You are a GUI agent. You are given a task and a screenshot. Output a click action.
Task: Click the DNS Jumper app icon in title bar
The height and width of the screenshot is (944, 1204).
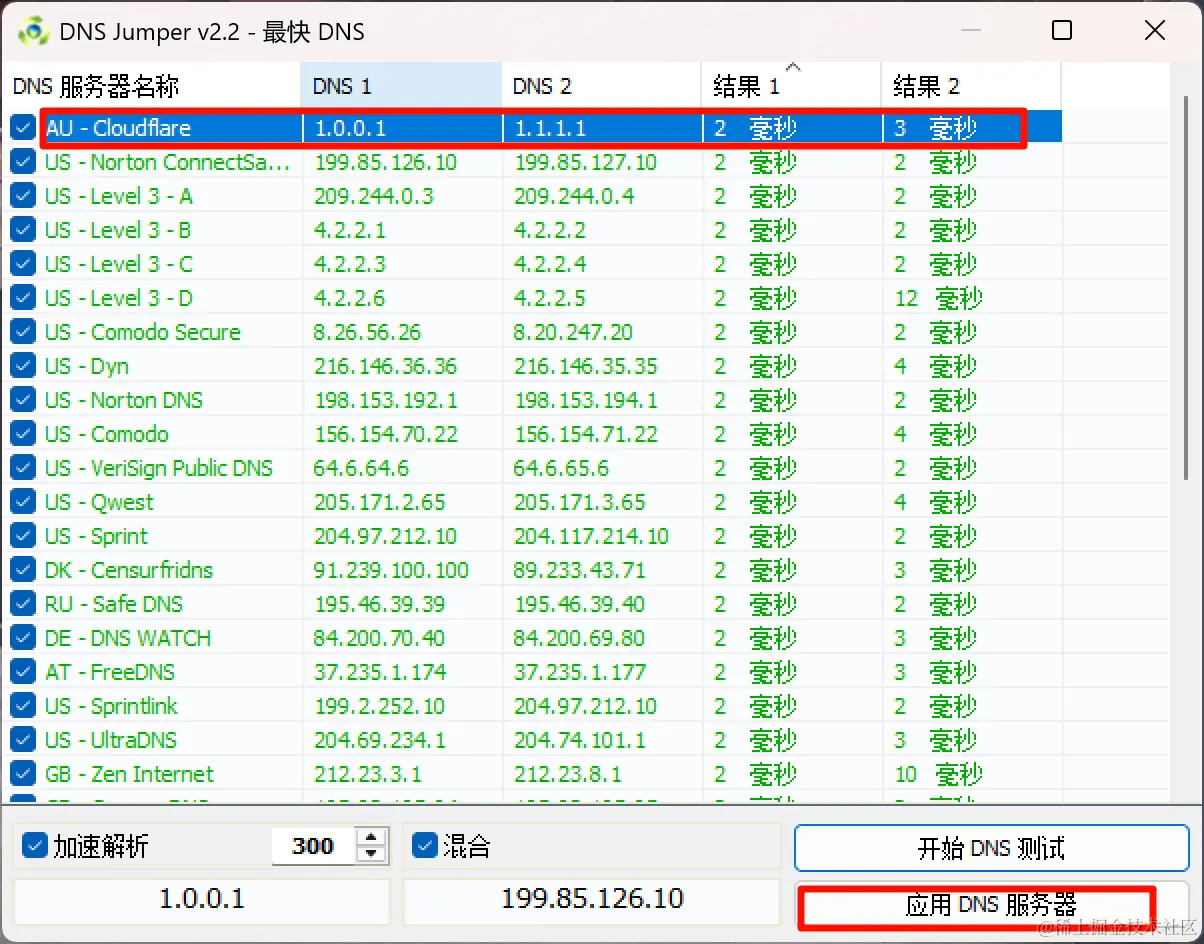[33, 31]
